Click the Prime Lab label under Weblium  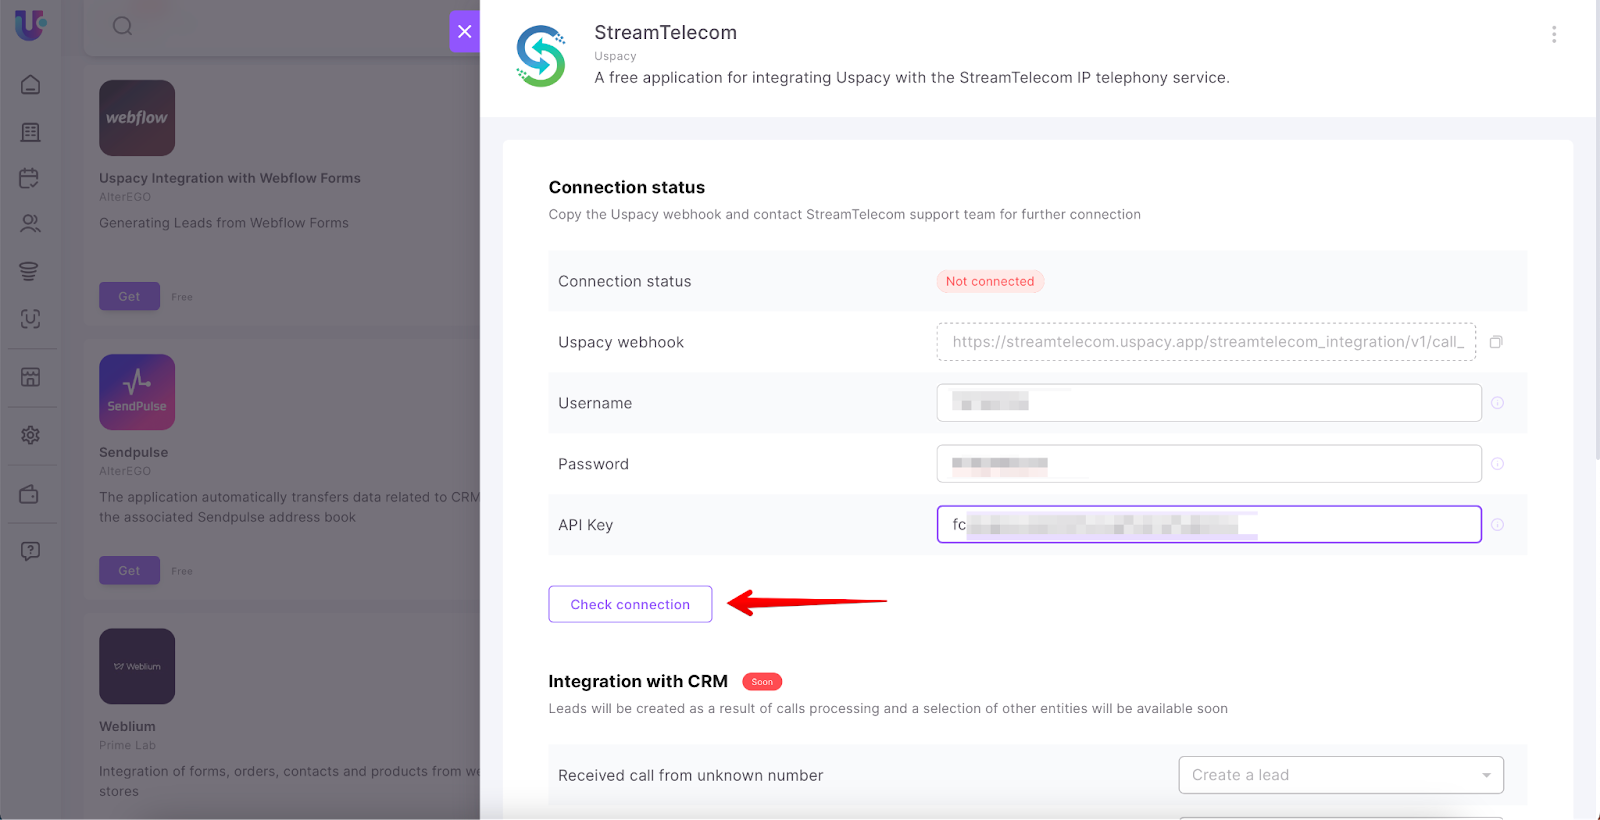(127, 745)
